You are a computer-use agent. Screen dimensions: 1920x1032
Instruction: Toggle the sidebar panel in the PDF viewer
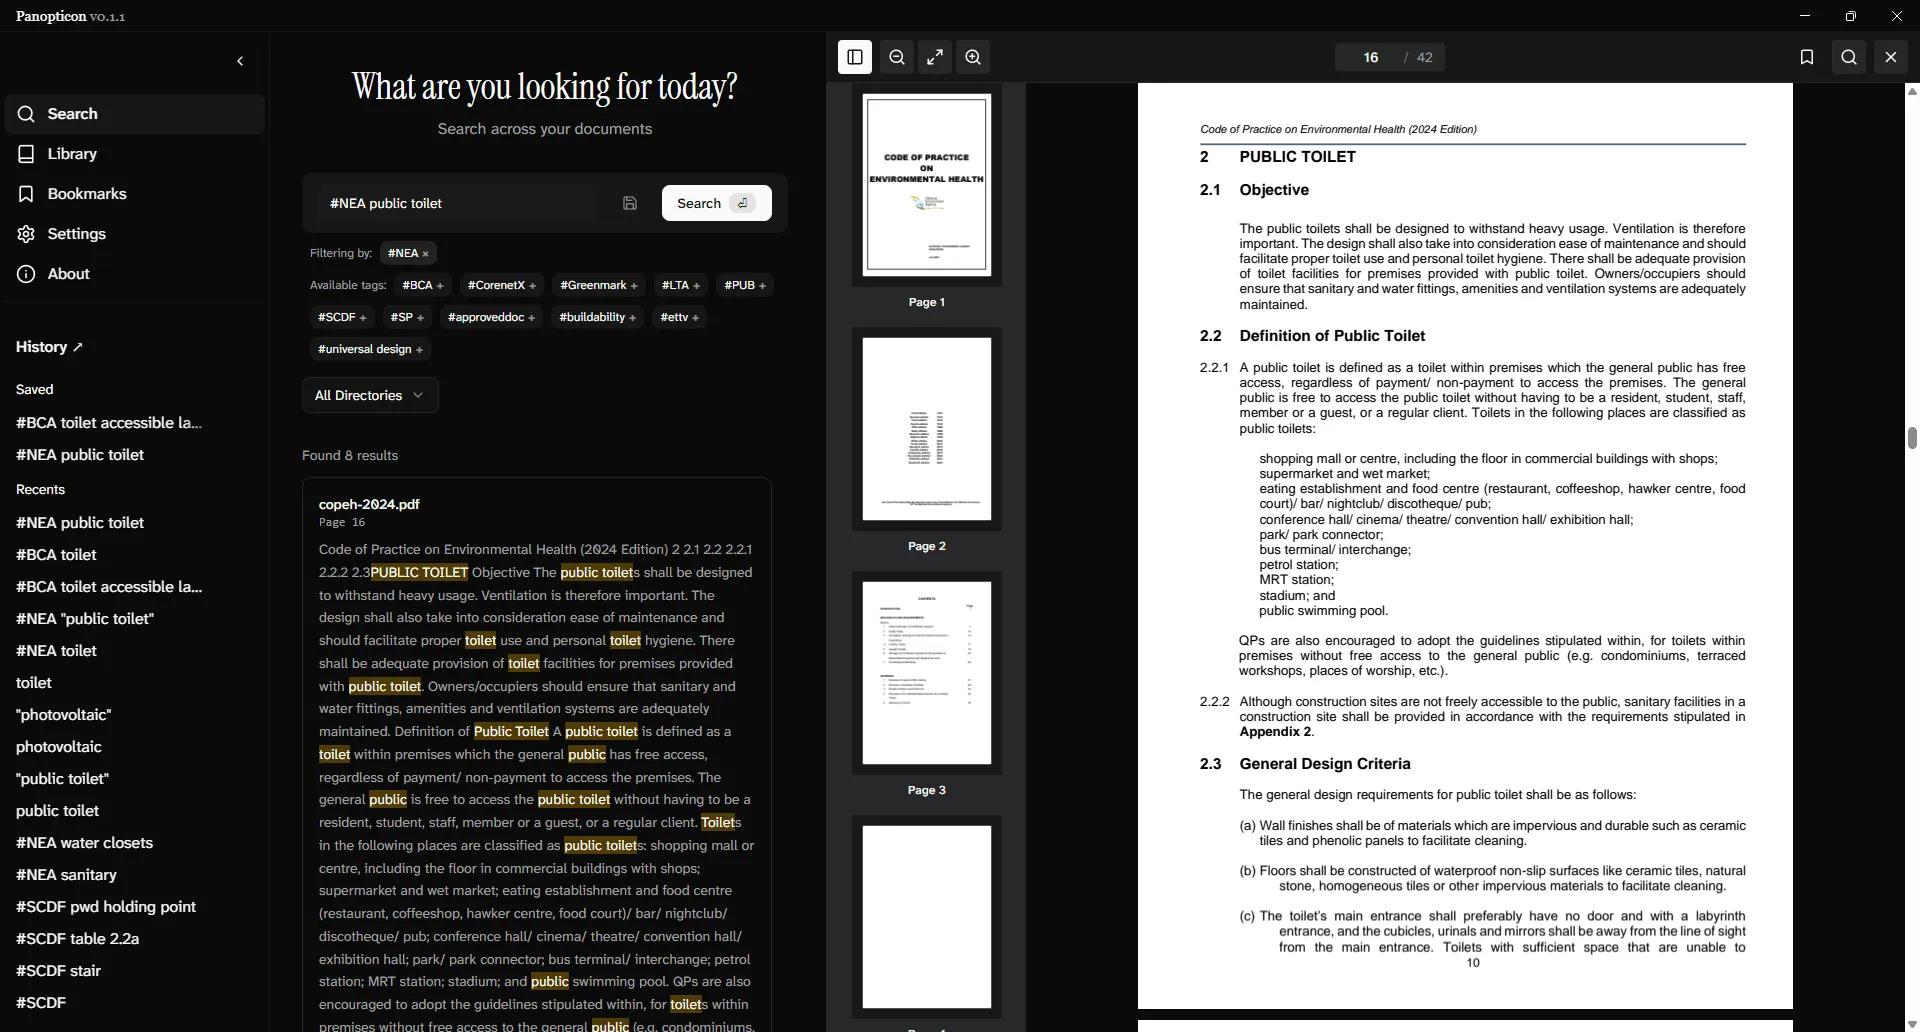(855, 57)
